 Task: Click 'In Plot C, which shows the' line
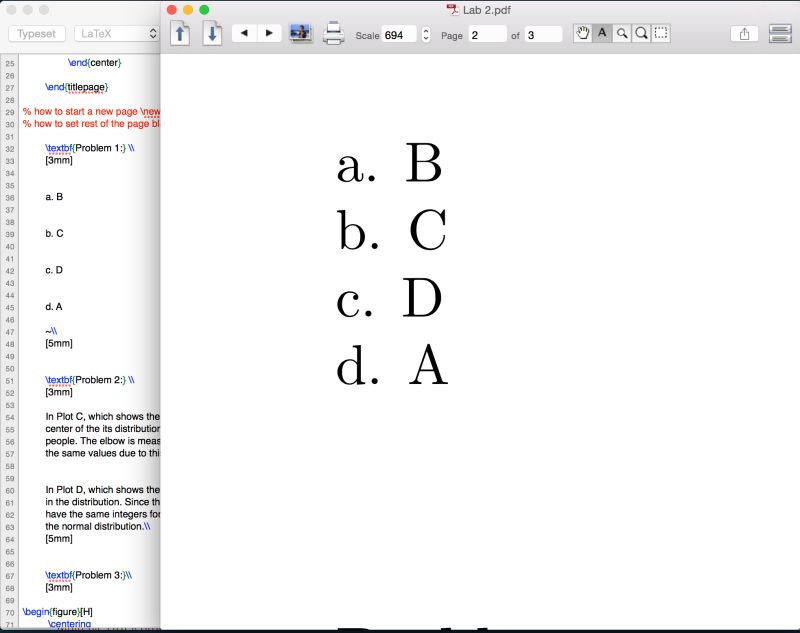point(103,417)
